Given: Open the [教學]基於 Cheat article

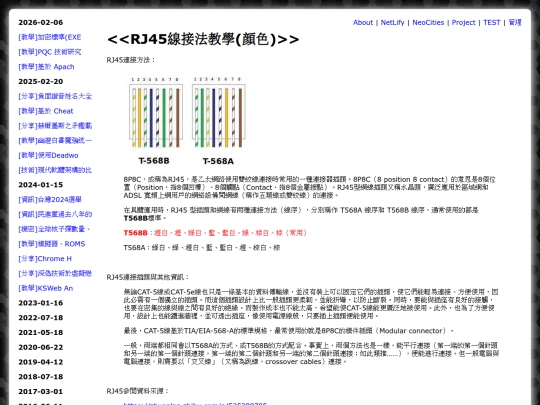Looking at the screenshot, I should click(46, 111).
